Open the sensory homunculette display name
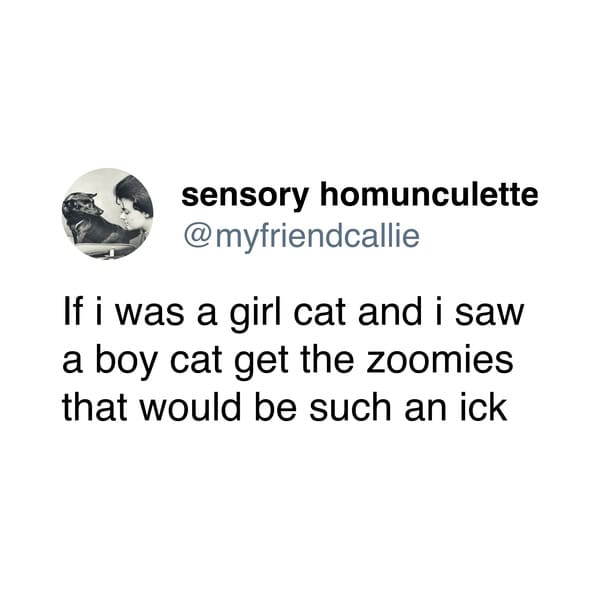Screen dimensions: 599x599 [x=360, y=197]
